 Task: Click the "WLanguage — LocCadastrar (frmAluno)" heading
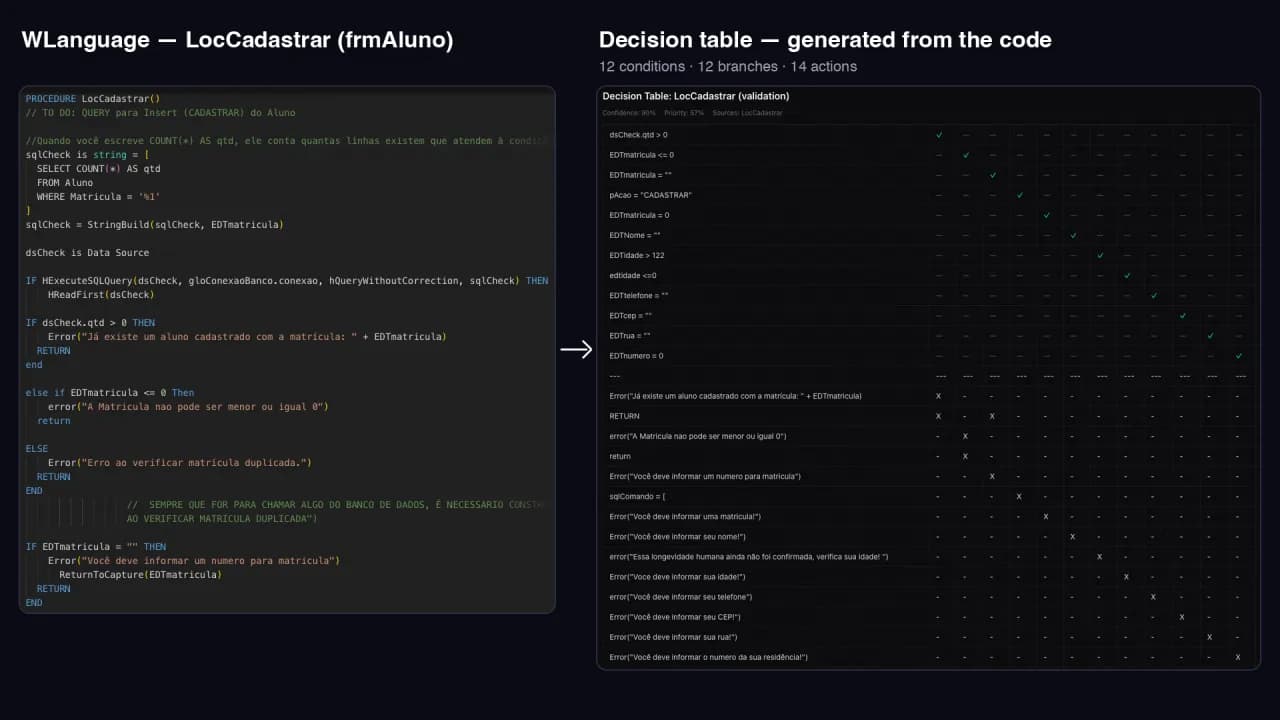point(237,40)
